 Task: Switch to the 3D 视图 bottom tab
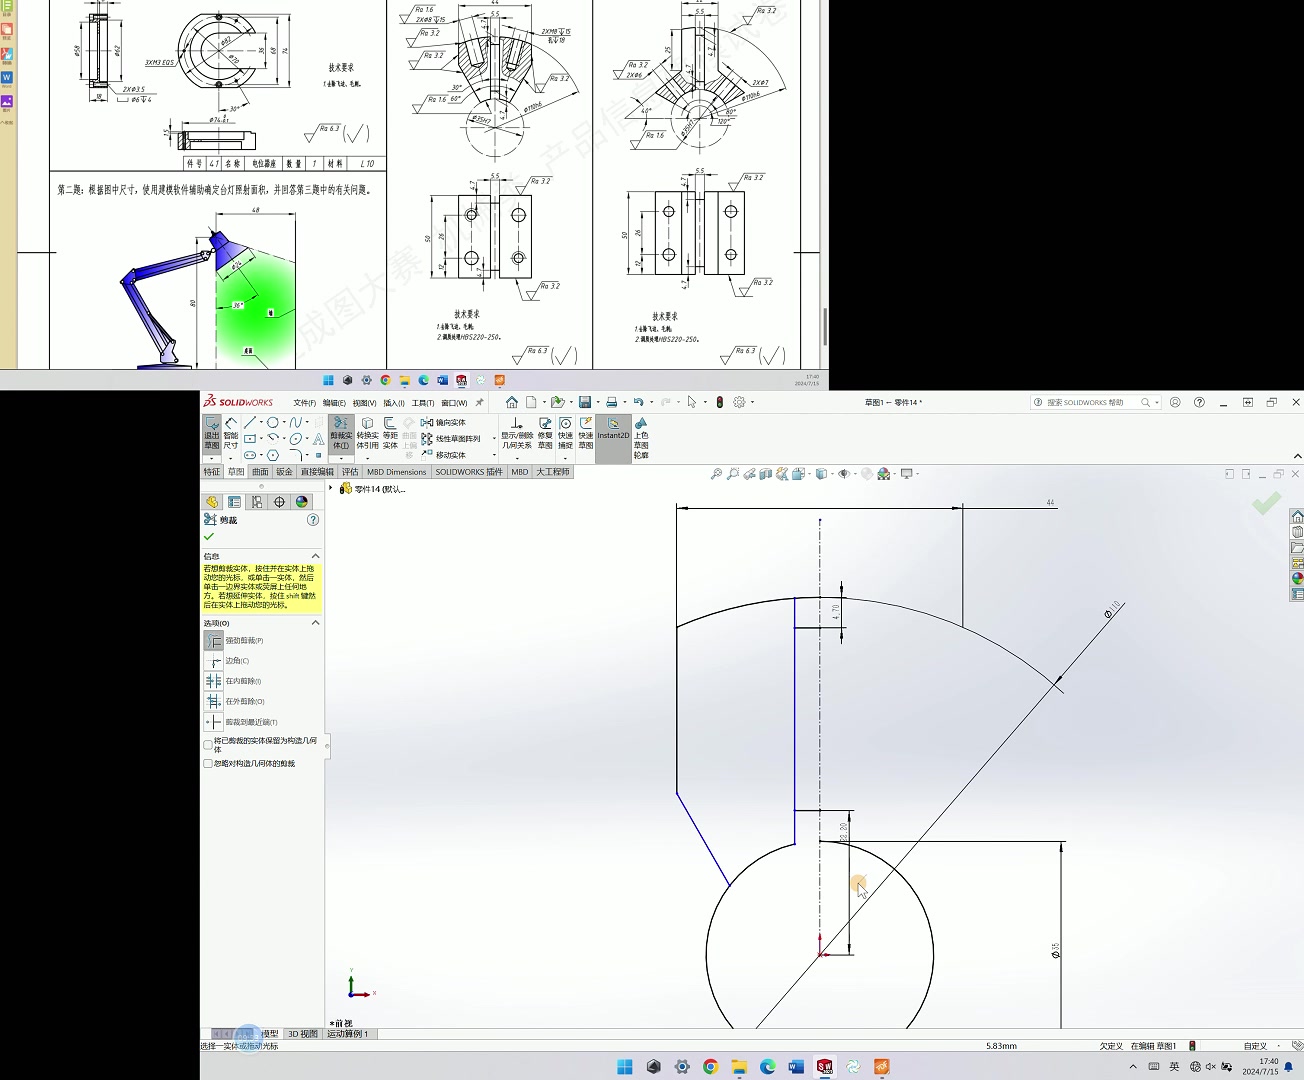coord(303,1034)
